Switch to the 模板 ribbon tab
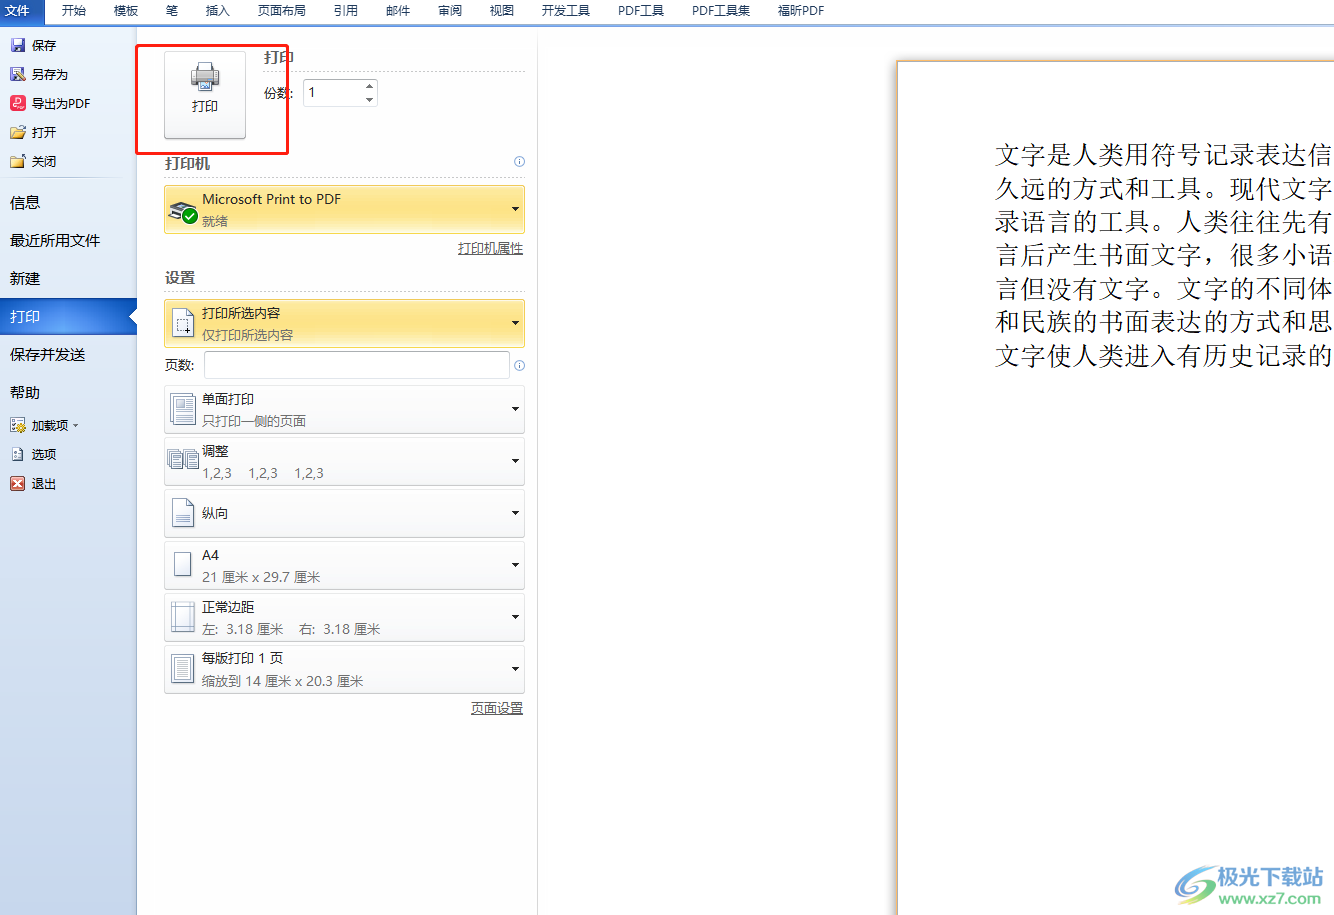This screenshot has width=1334, height=915. (126, 11)
